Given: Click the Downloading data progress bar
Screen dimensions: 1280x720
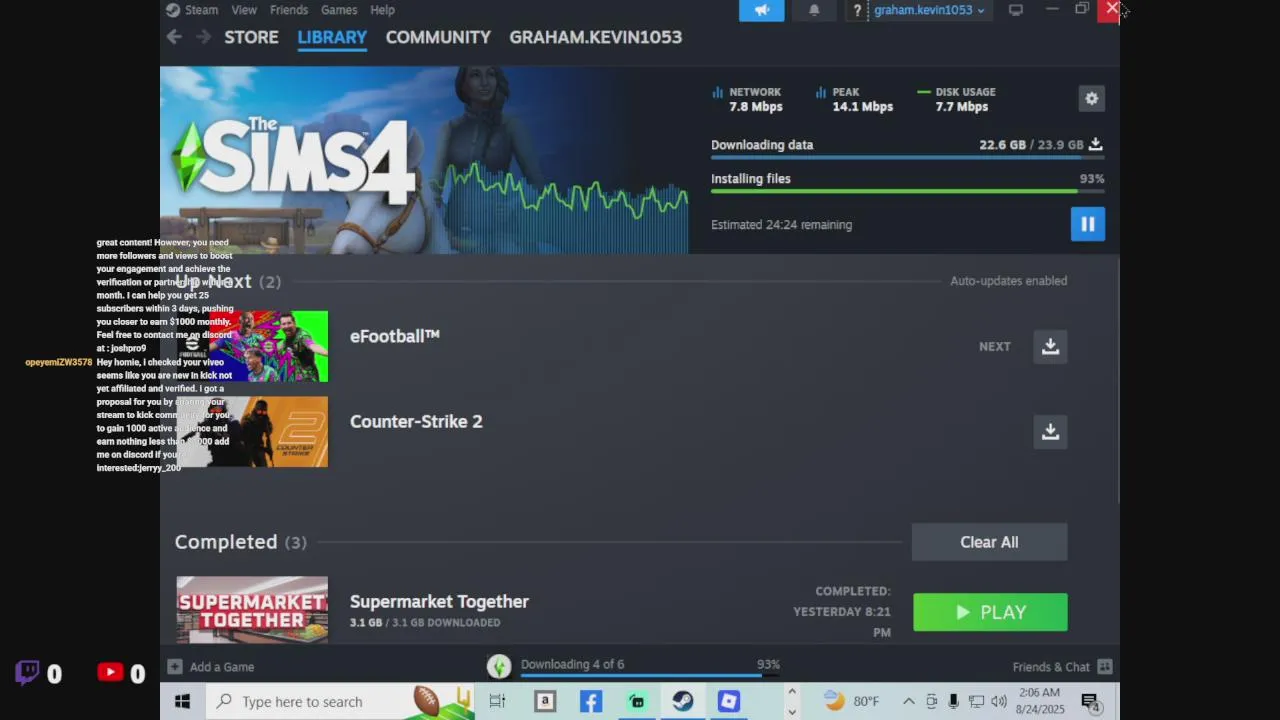Looking at the screenshot, I should tap(907, 158).
